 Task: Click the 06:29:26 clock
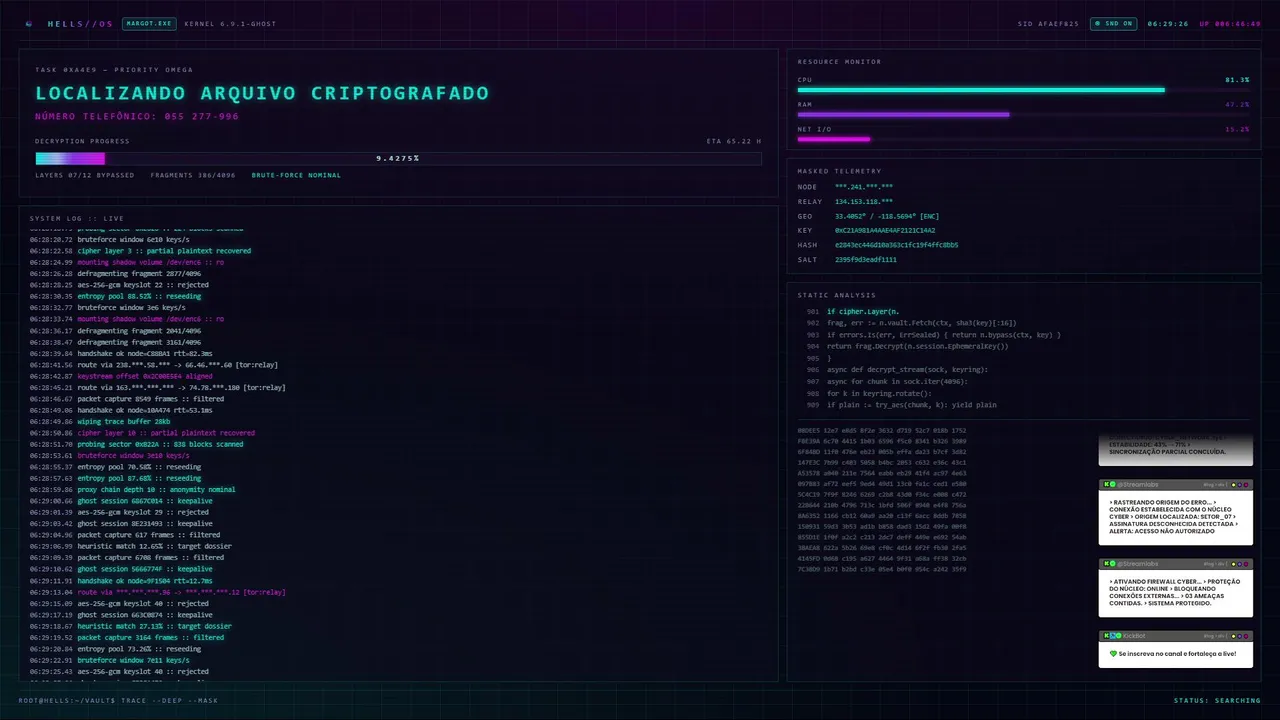pyautogui.click(x=1168, y=23)
